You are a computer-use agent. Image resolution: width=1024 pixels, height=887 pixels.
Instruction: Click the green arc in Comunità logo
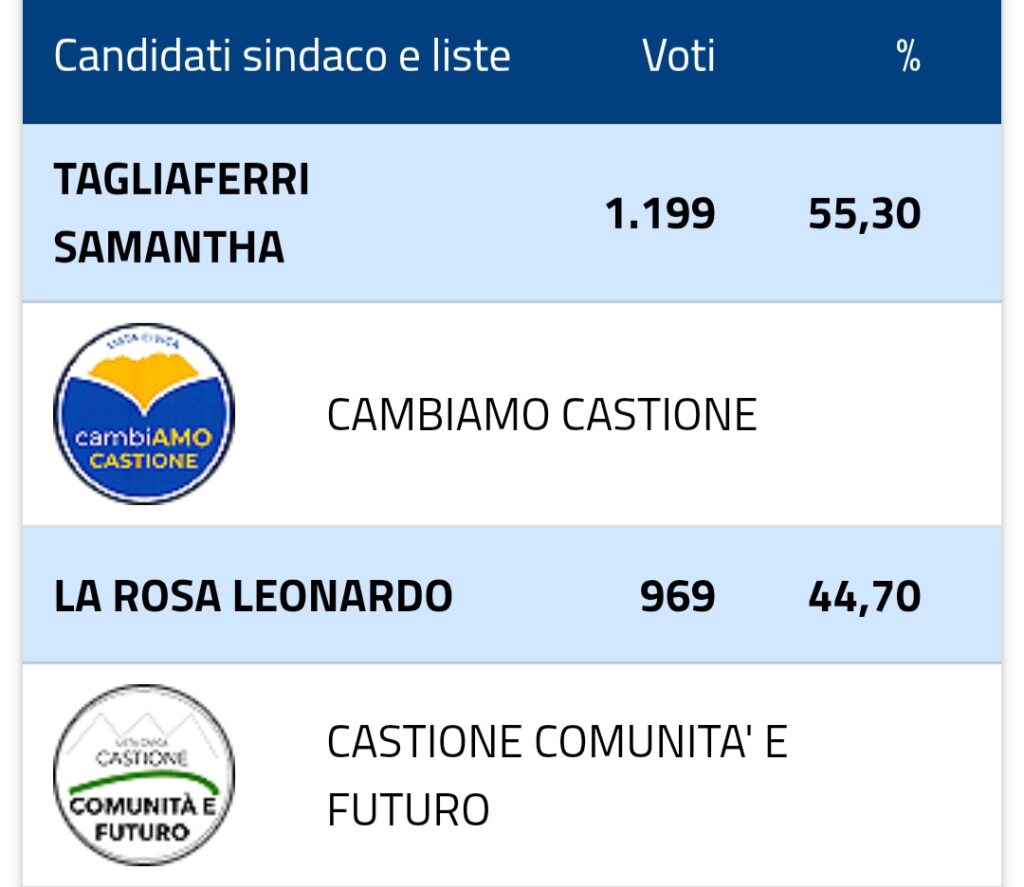point(144,782)
